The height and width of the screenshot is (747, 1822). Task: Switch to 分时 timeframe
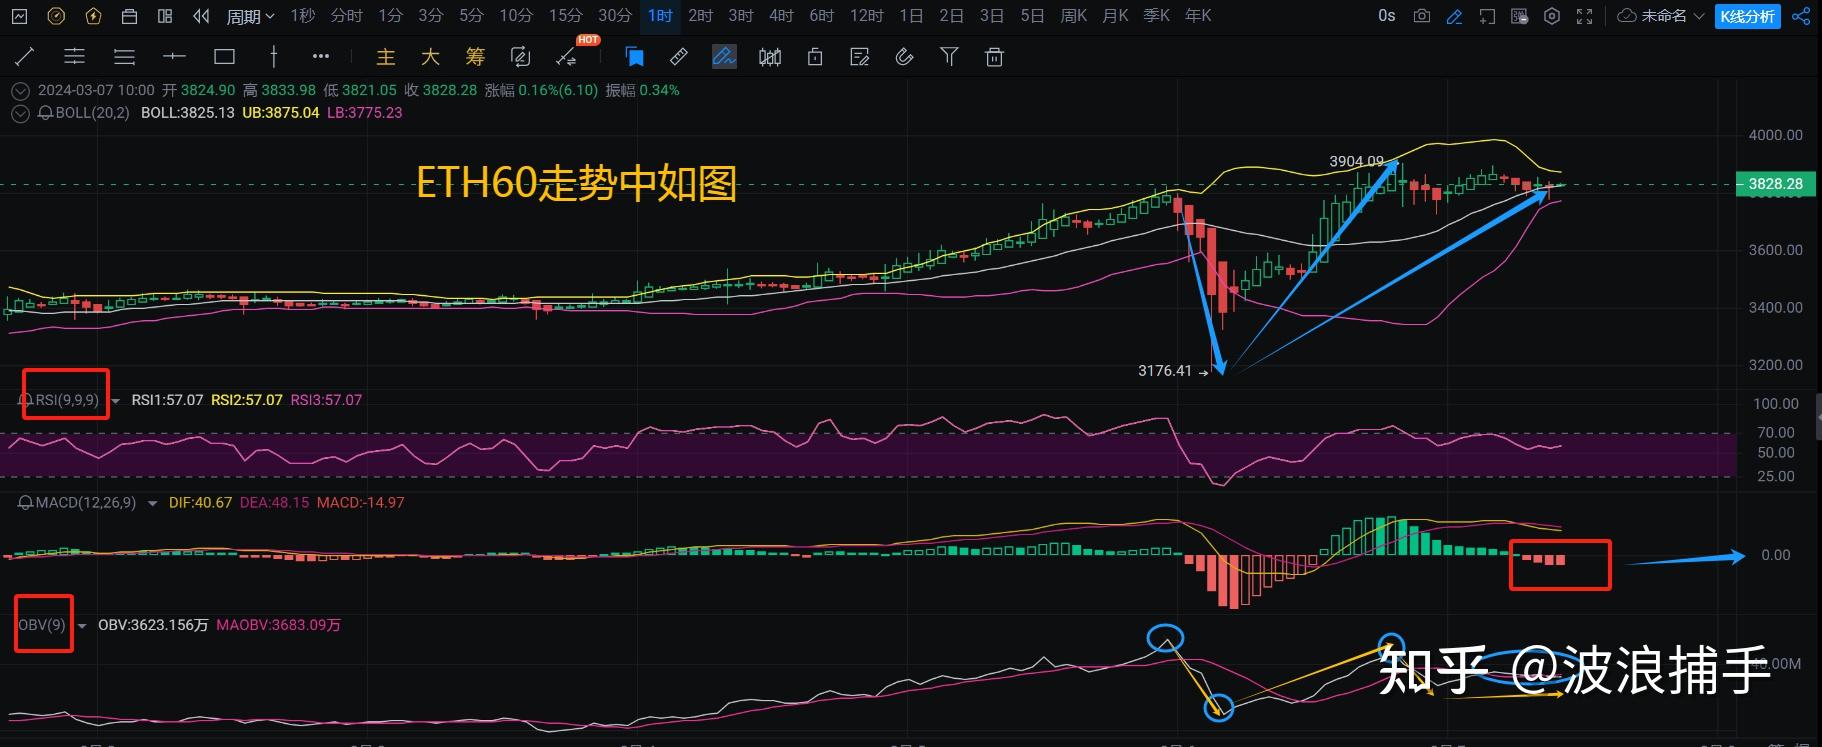click(347, 16)
